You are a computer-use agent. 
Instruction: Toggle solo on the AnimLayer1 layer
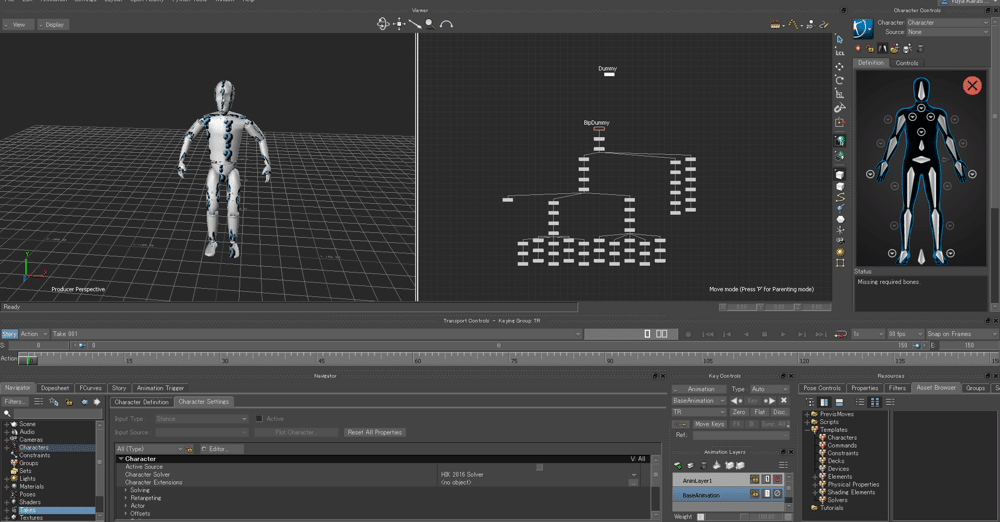coord(767,479)
